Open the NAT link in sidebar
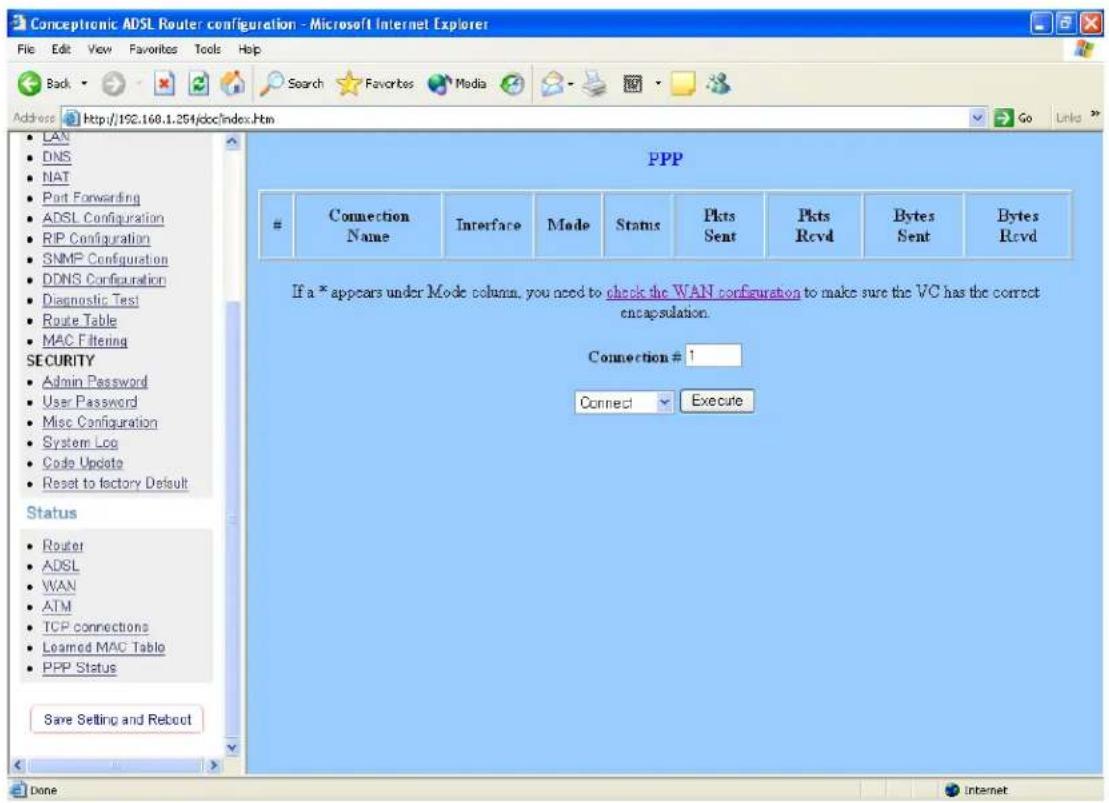 tap(56, 177)
